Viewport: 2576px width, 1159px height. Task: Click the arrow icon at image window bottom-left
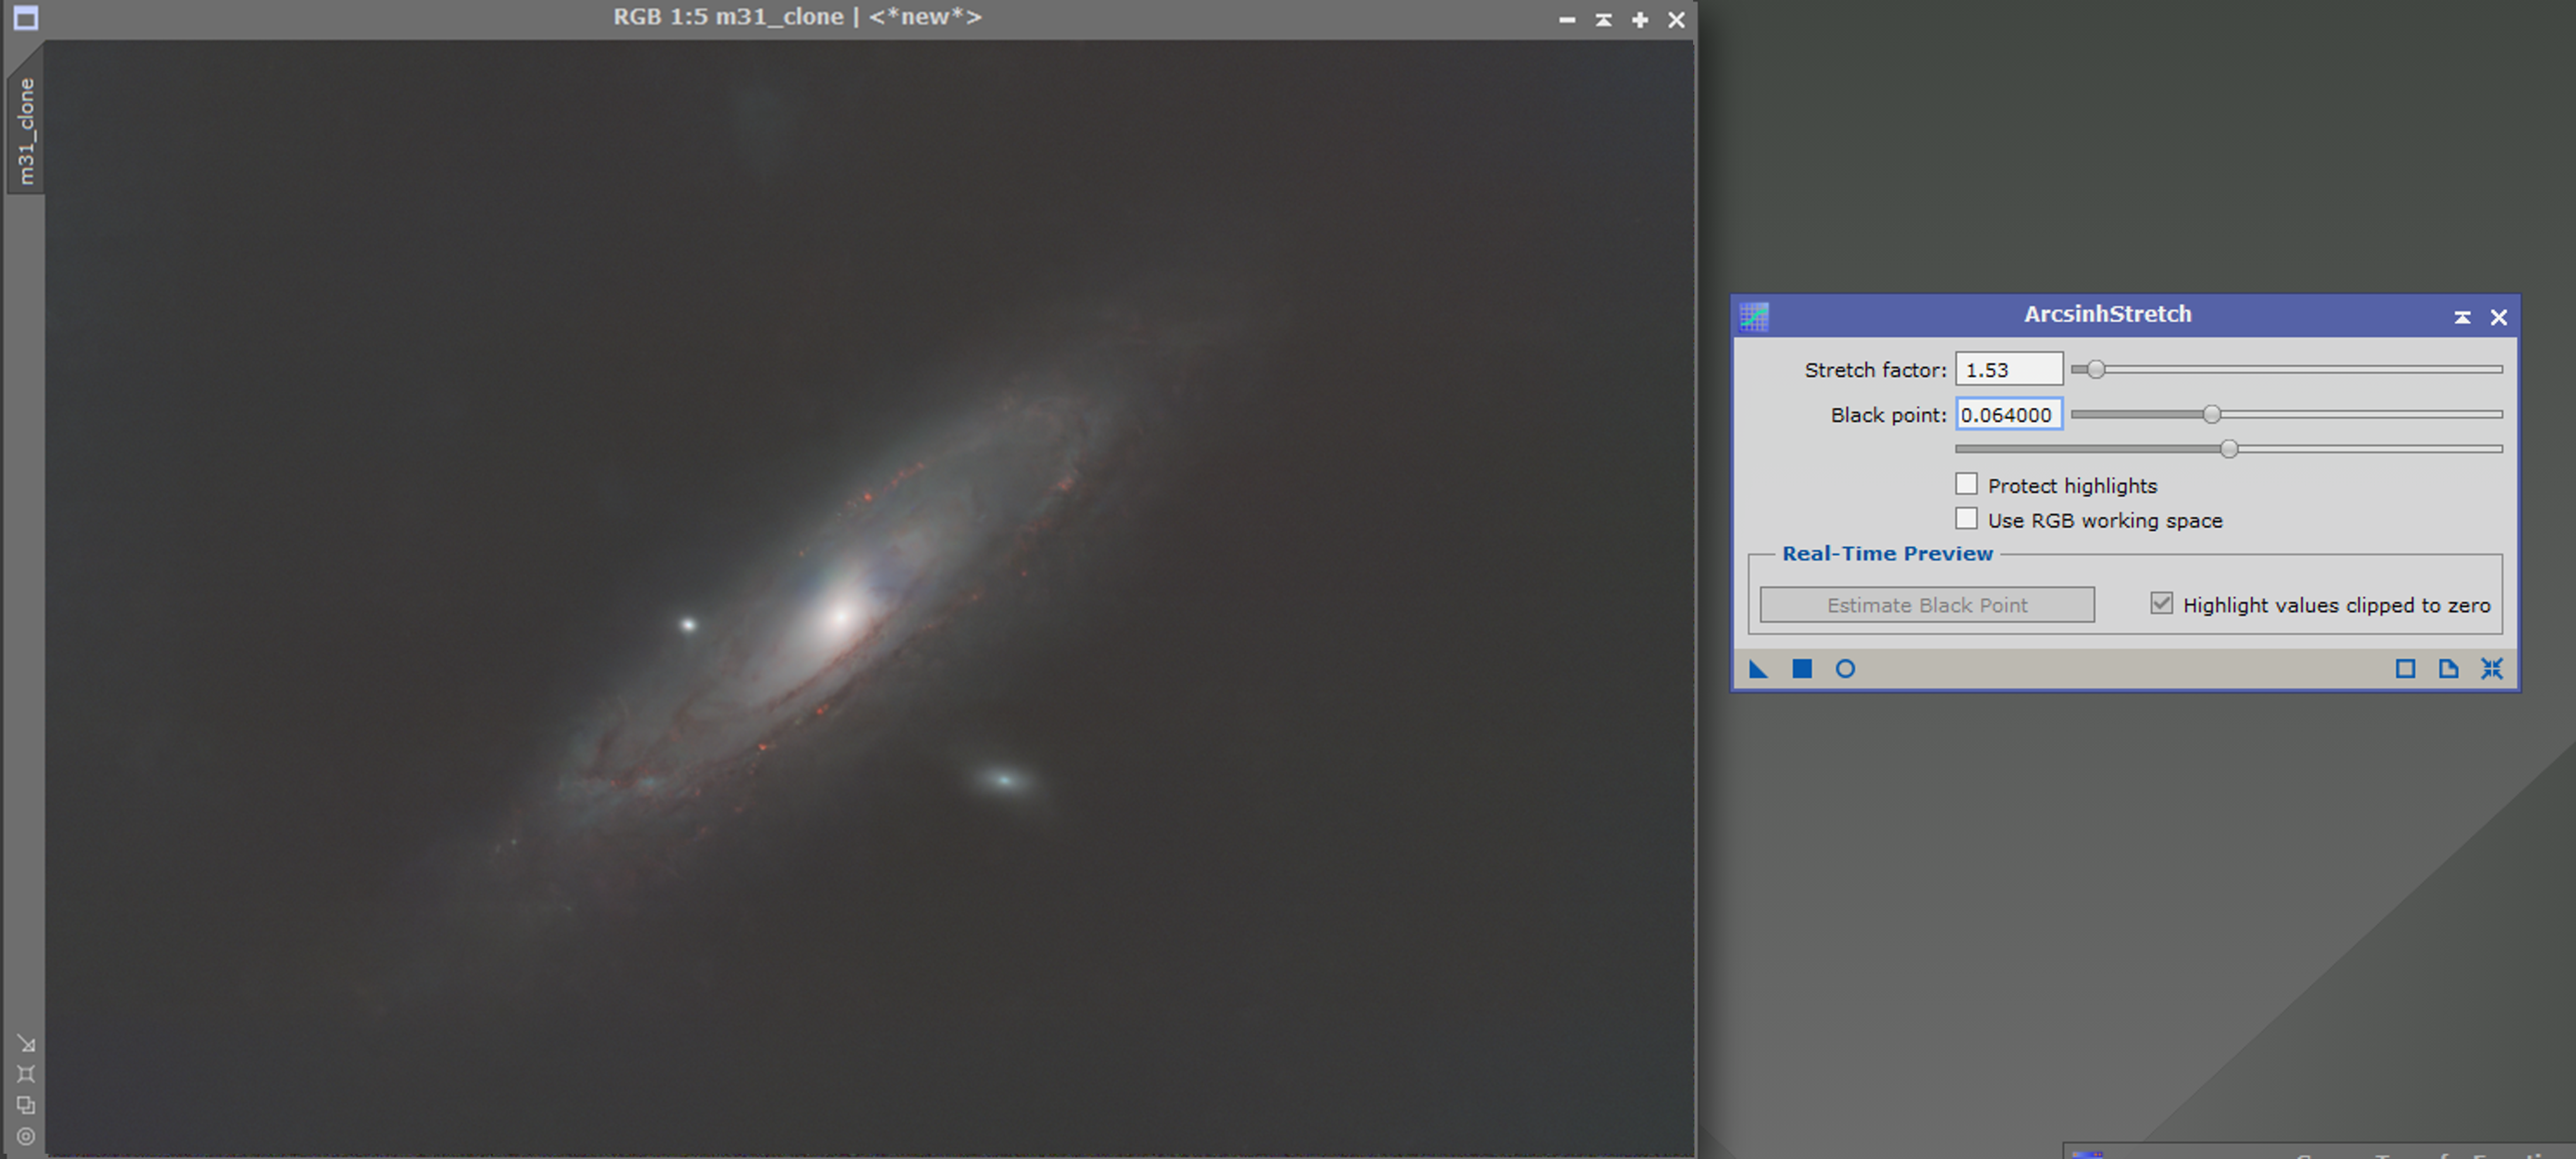(x=27, y=1044)
